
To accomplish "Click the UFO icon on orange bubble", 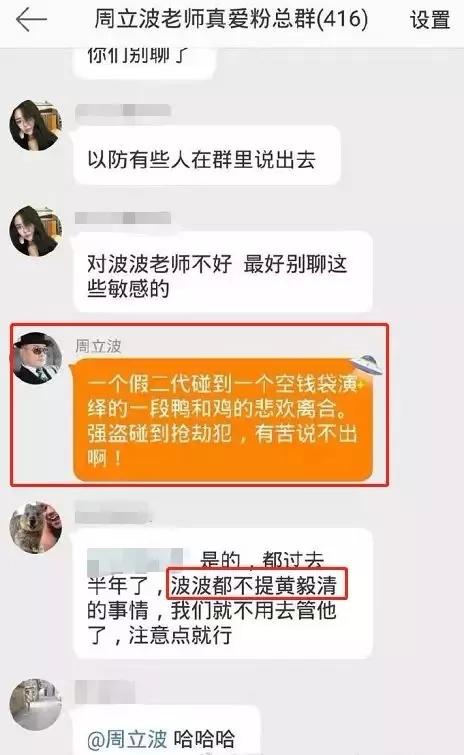I will (x=366, y=365).
